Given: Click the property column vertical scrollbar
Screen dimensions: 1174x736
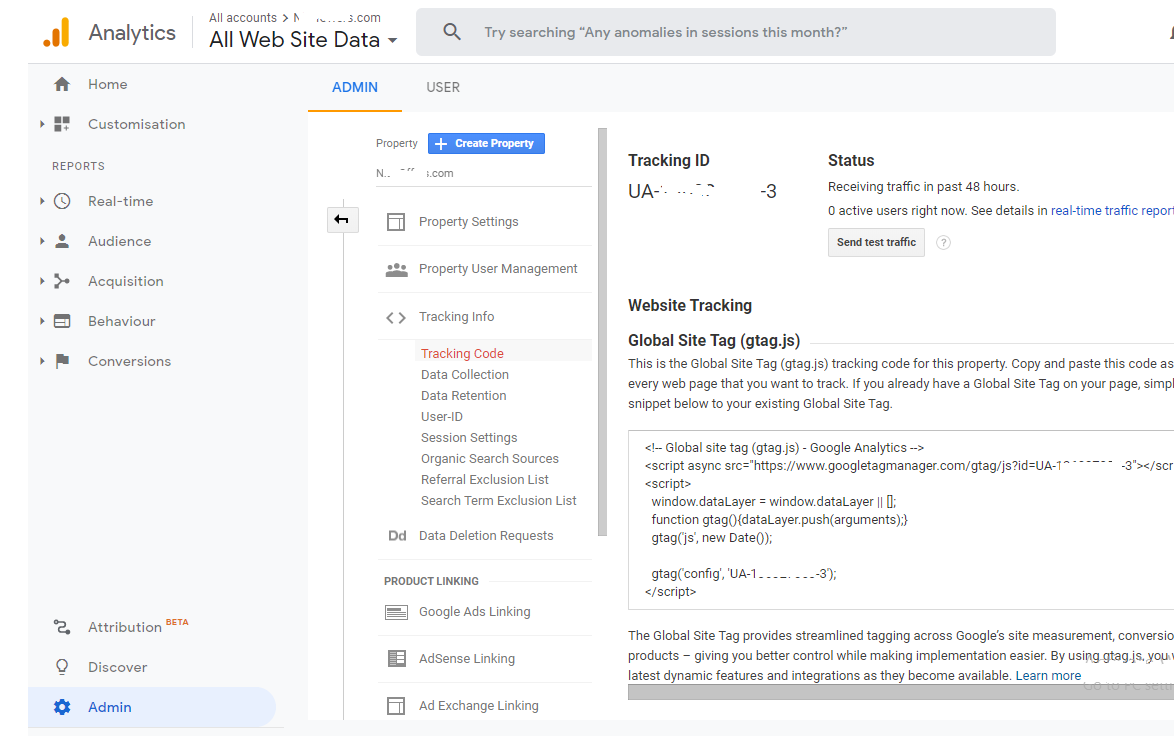Looking at the screenshot, I should pyautogui.click(x=602, y=330).
